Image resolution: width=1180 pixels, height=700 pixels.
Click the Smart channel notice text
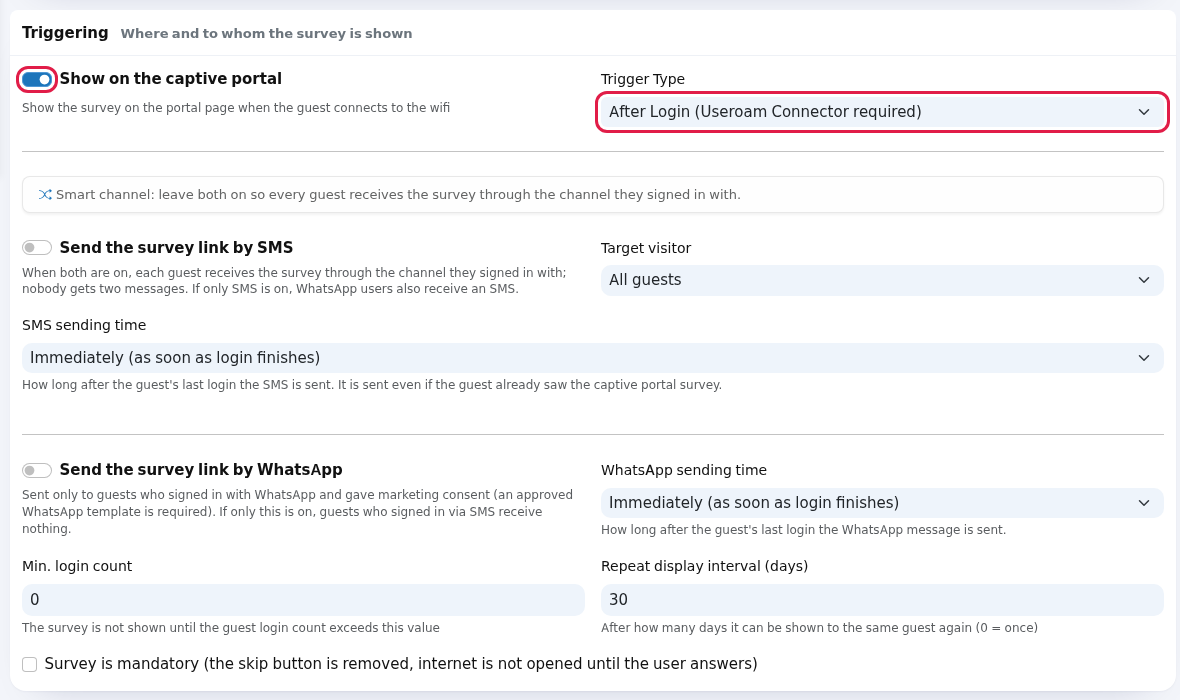398,195
